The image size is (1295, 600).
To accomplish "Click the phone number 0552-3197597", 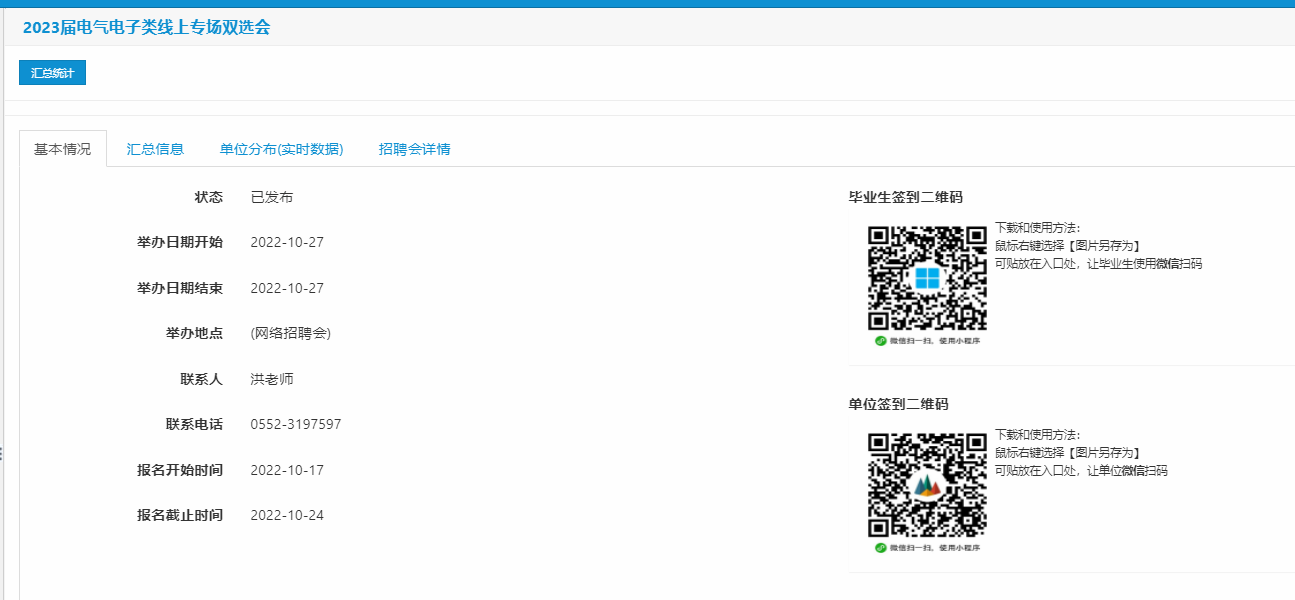I will coord(296,424).
